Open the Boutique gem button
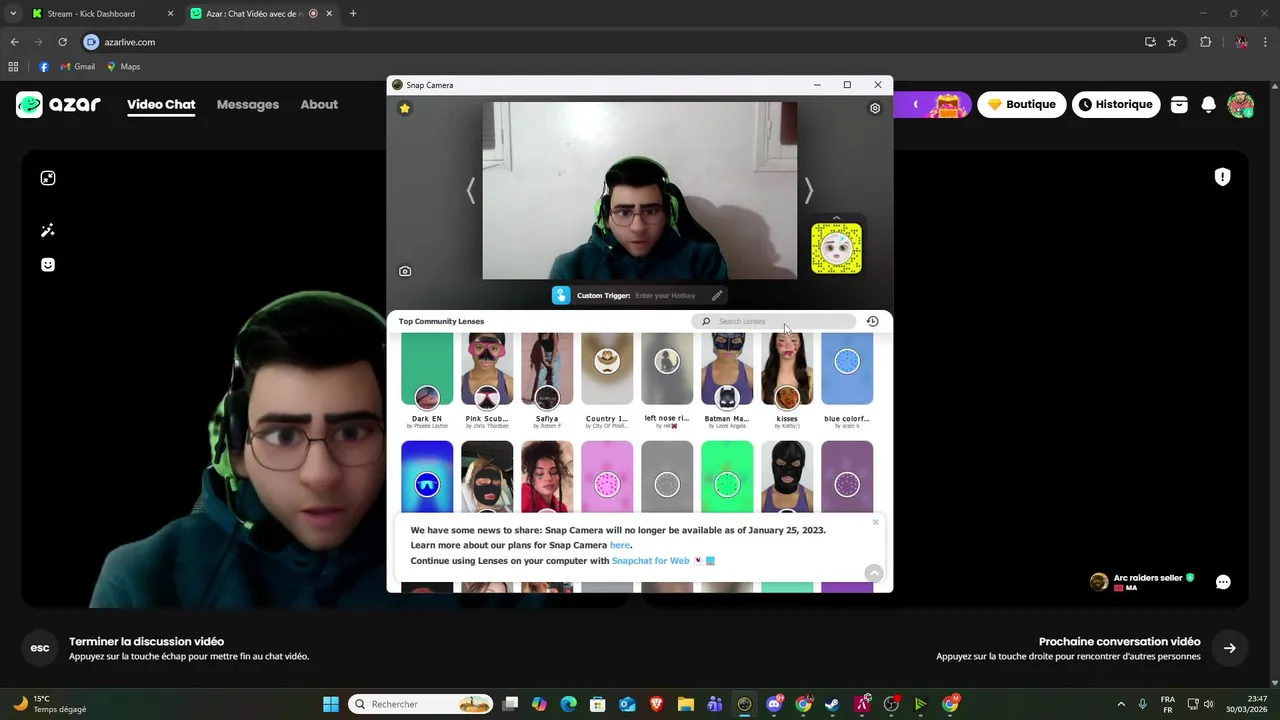The image size is (1280, 720). [x=1021, y=104]
